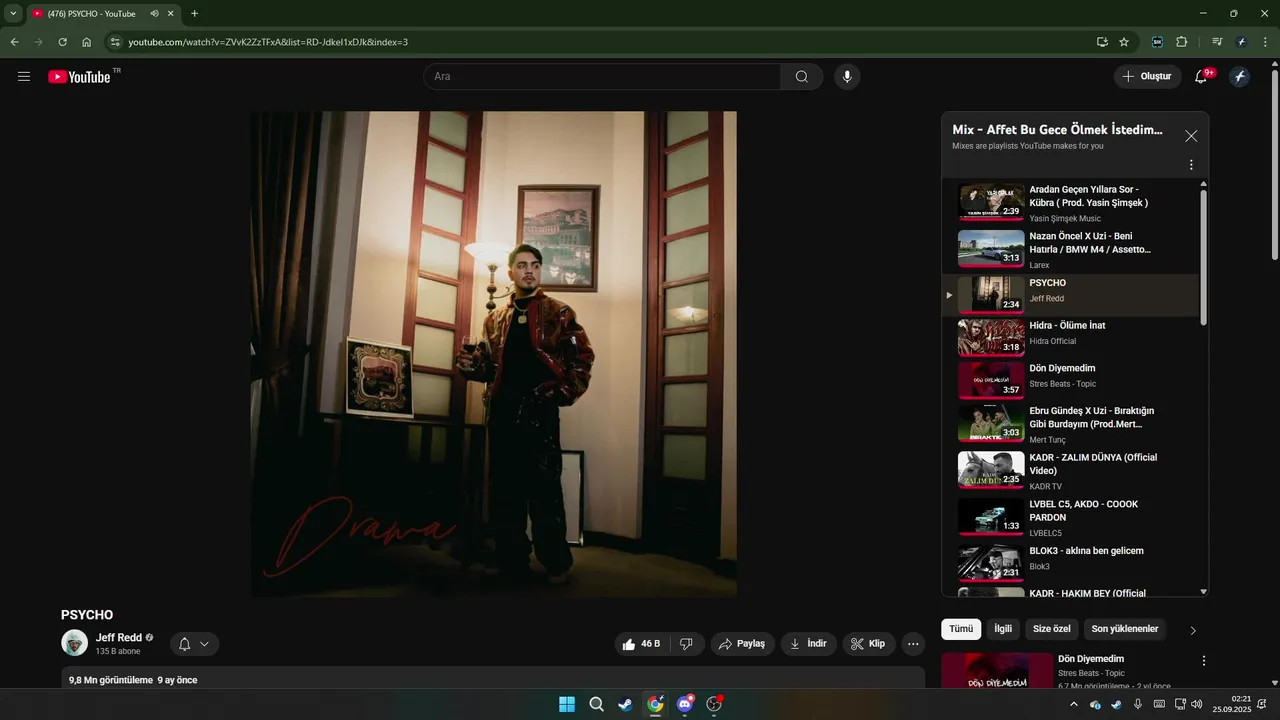The image size is (1280, 720).
Task: Download the video with İndir
Action: 809,644
